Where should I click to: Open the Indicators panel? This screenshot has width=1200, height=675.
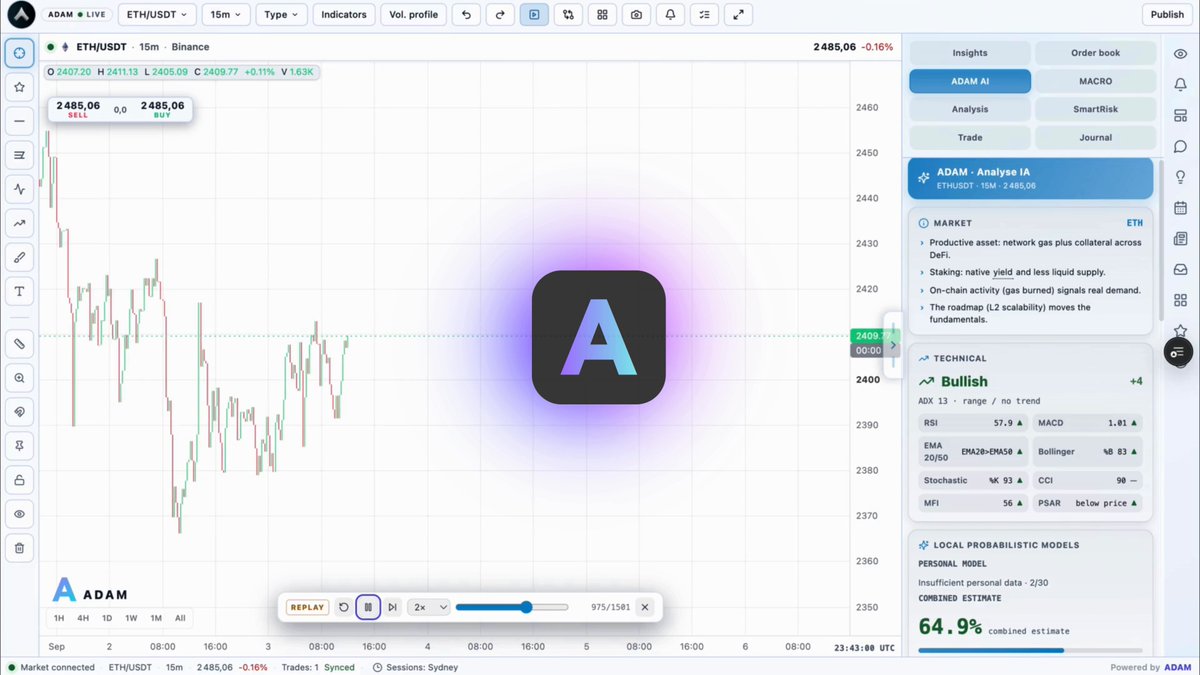[x=344, y=15]
